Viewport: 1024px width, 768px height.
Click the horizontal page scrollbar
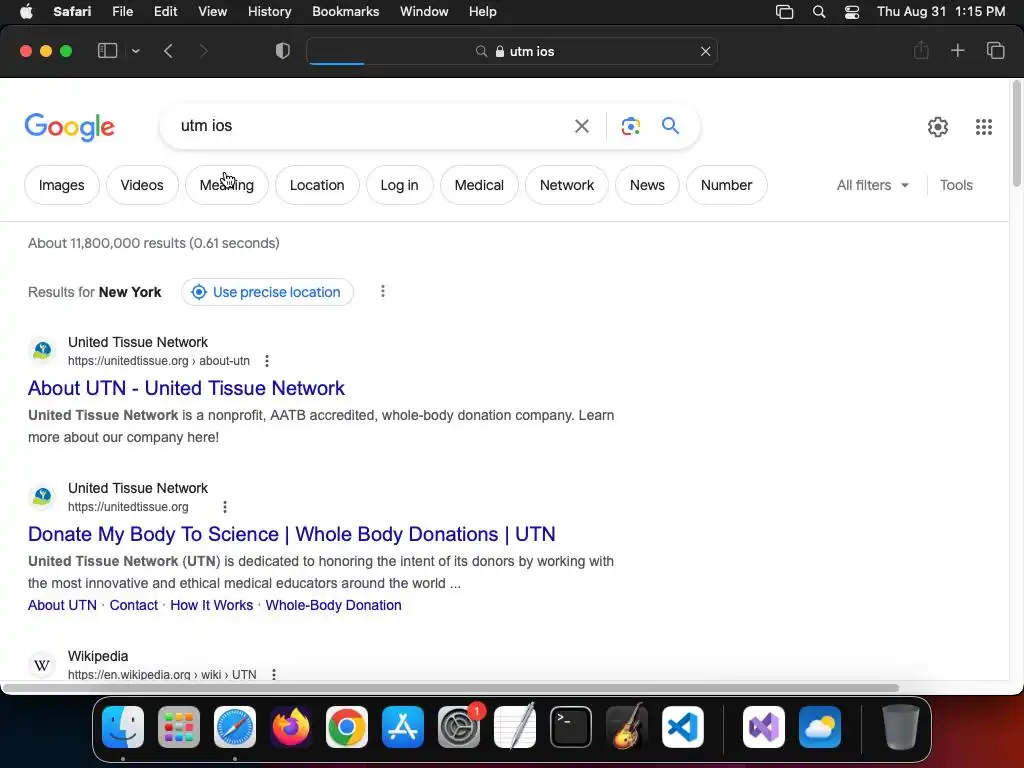click(451, 688)
